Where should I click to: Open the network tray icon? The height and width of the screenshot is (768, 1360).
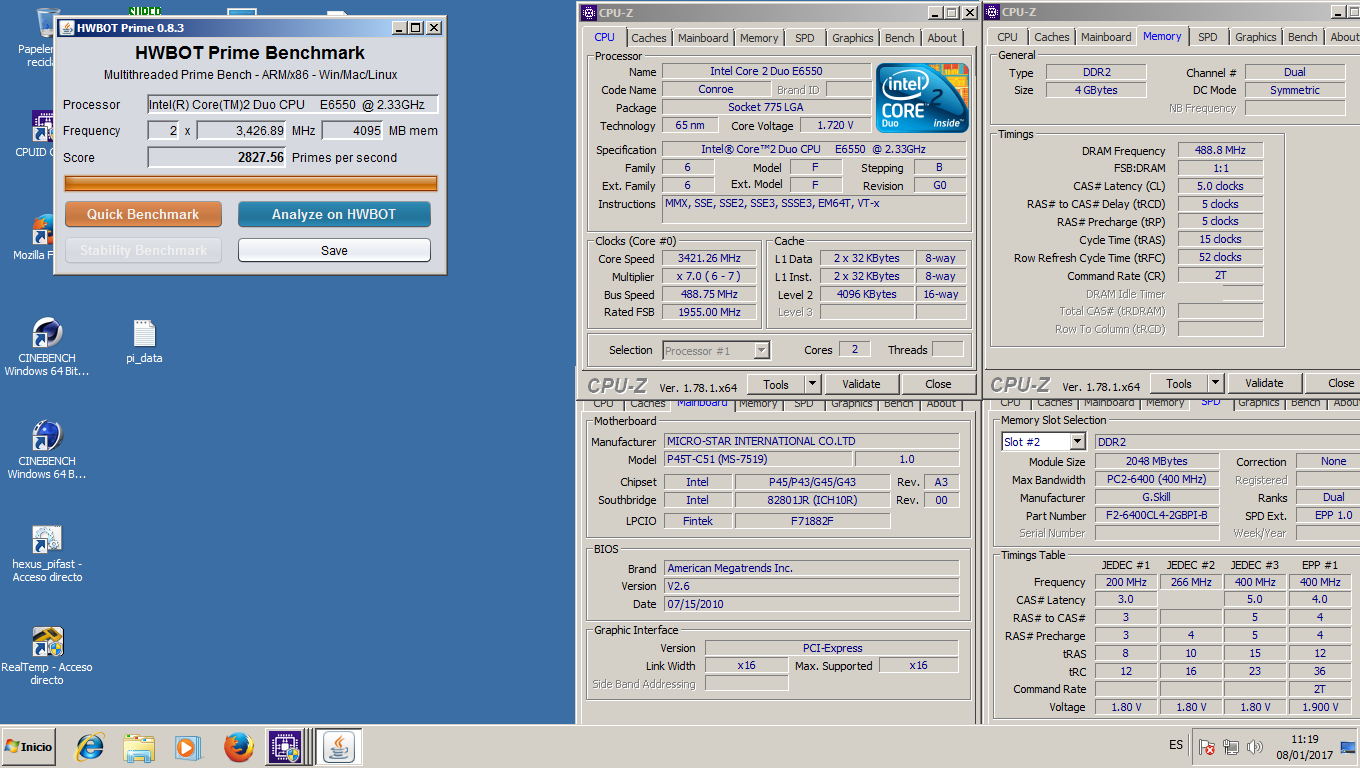(1231, 747)
